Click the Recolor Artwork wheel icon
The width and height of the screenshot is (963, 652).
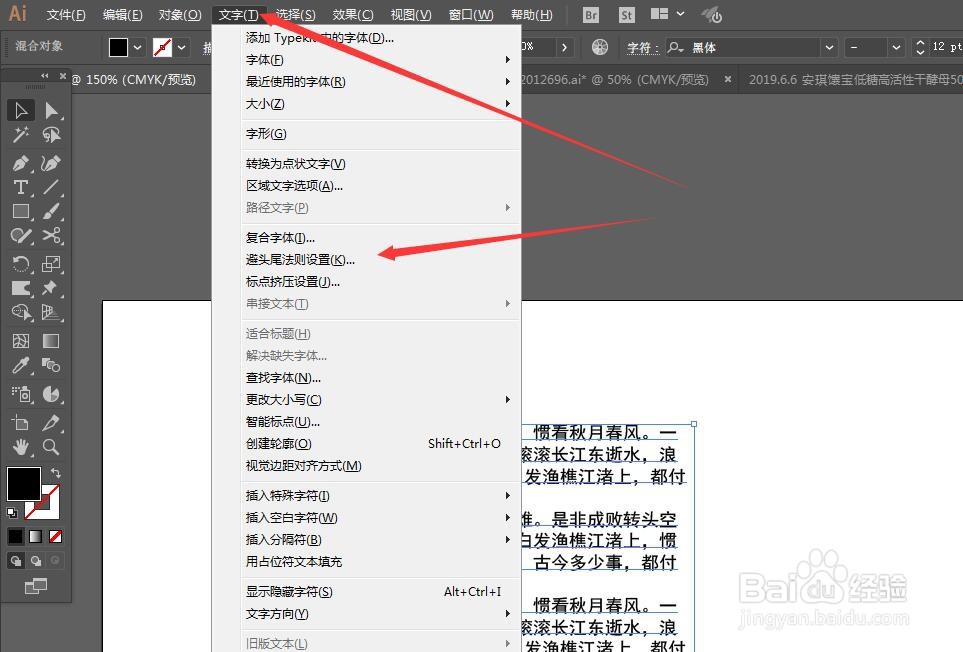click(599, 47)
